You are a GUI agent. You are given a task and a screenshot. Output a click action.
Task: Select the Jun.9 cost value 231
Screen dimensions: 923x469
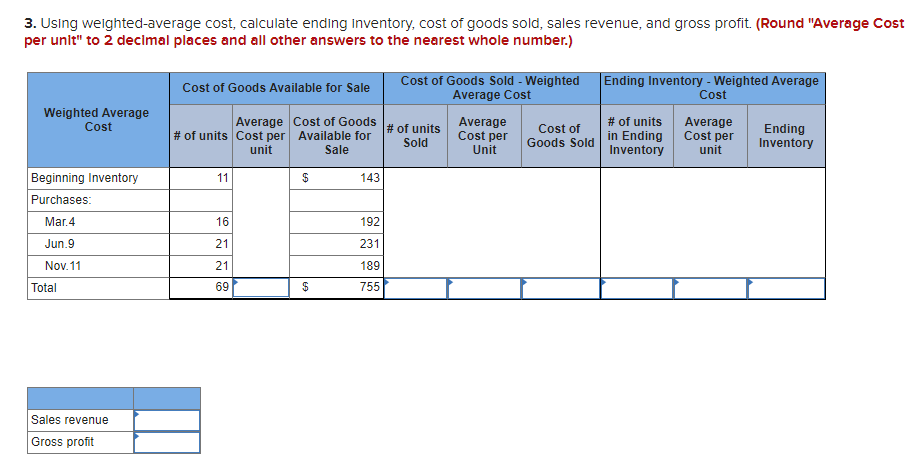(370, 244)
